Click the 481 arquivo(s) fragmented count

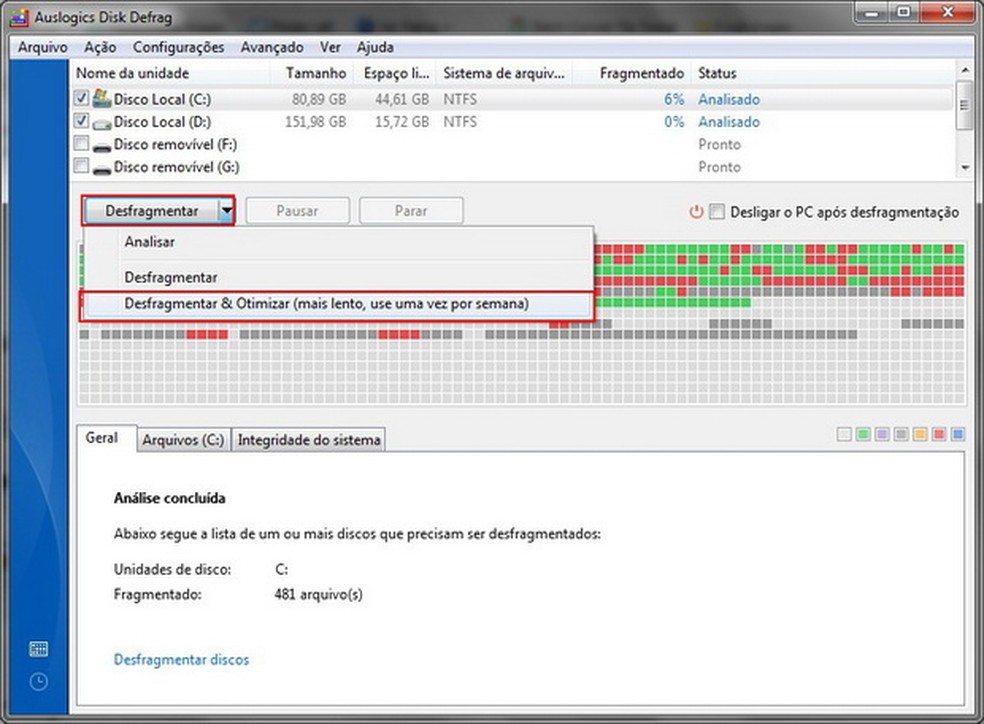pyautogui.click(x=318, y=594)
